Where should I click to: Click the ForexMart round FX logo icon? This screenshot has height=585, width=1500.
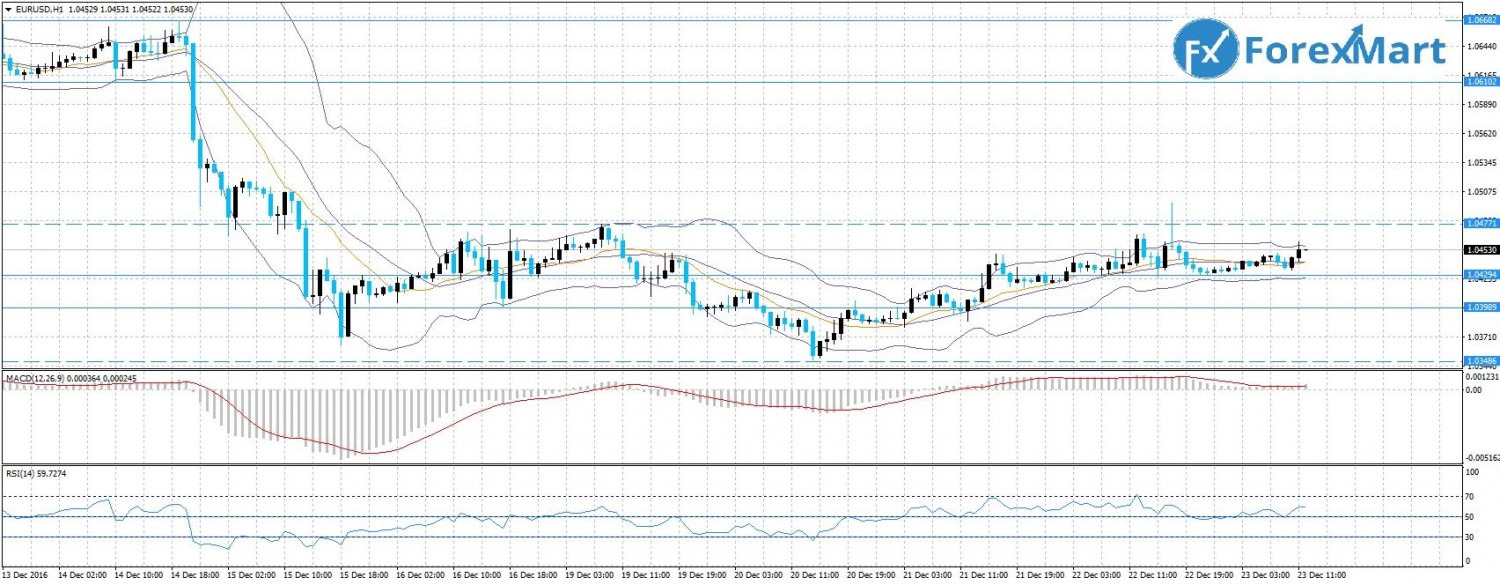tap(1205, 52)
